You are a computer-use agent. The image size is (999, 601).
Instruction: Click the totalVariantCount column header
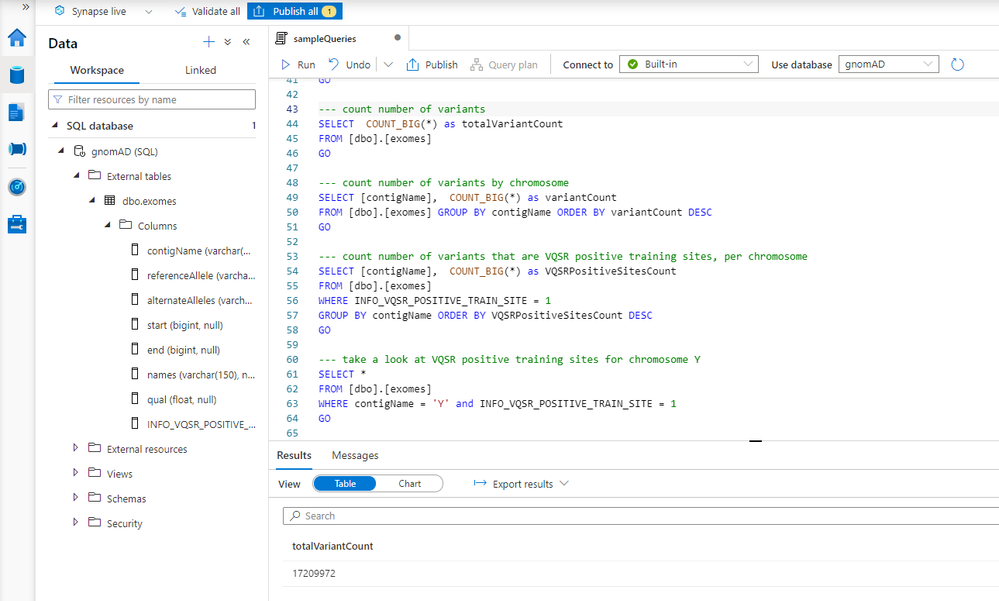[x=333, y=546]
